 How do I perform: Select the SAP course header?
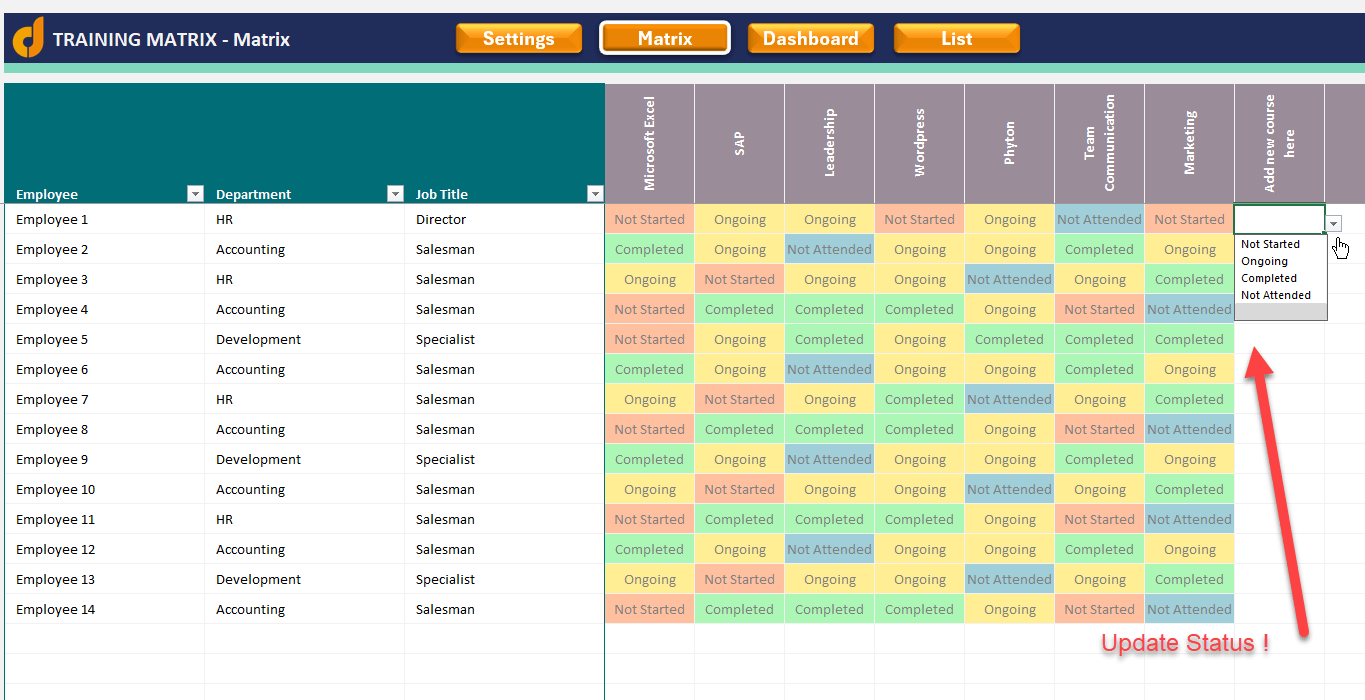point(740,143)
